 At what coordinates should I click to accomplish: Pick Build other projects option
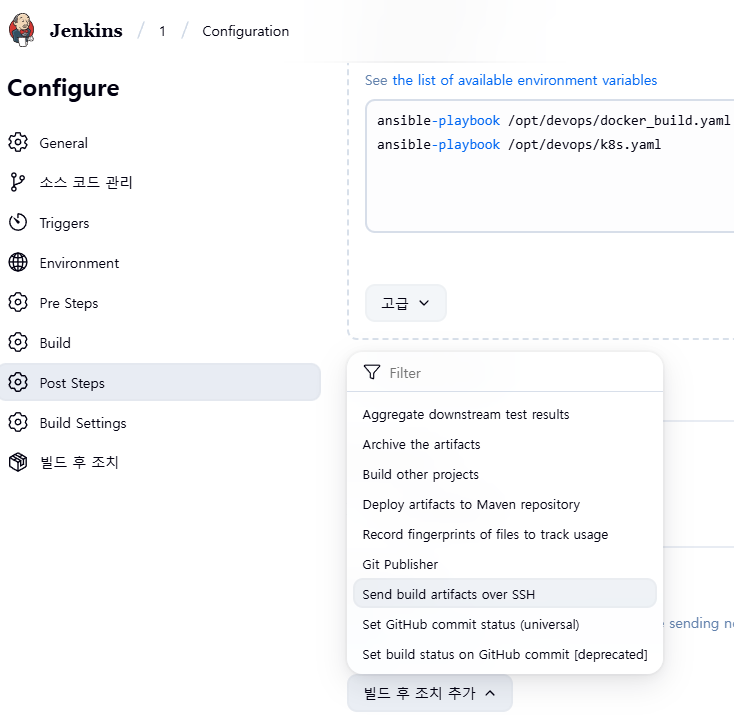pyautogui.click(x=420, y=474)
